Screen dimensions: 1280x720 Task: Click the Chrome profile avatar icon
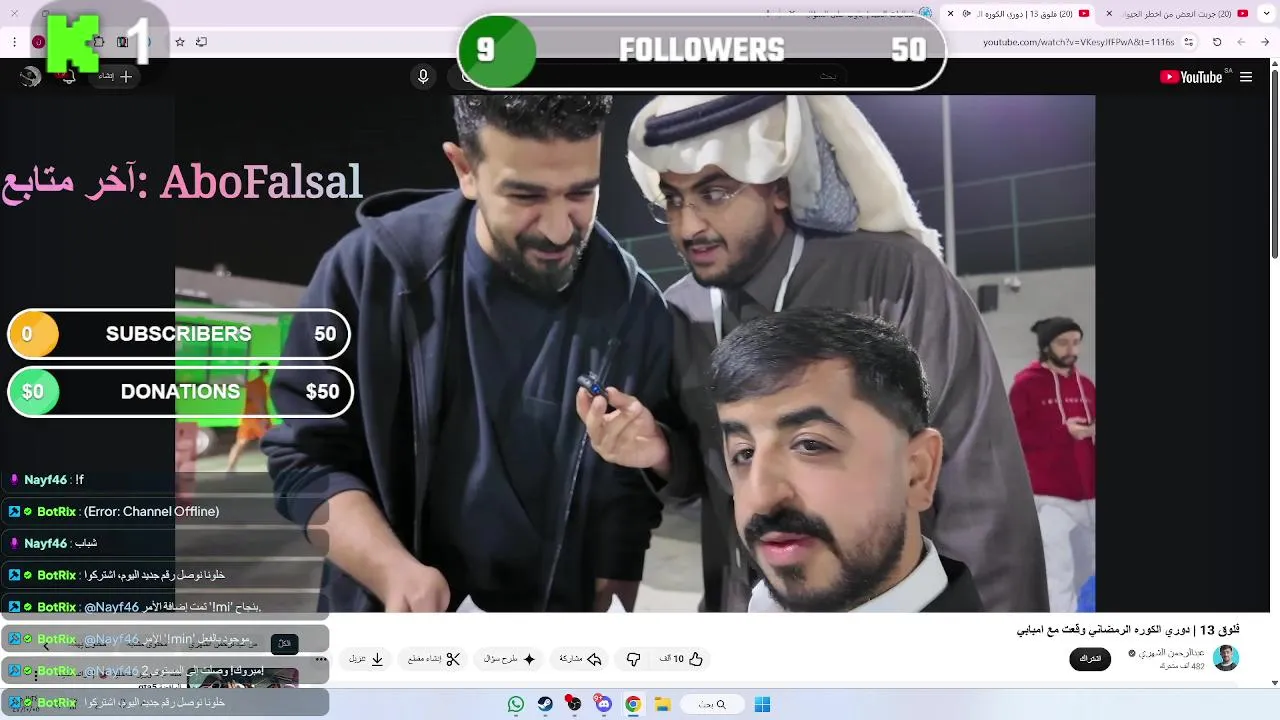(38, 42)
